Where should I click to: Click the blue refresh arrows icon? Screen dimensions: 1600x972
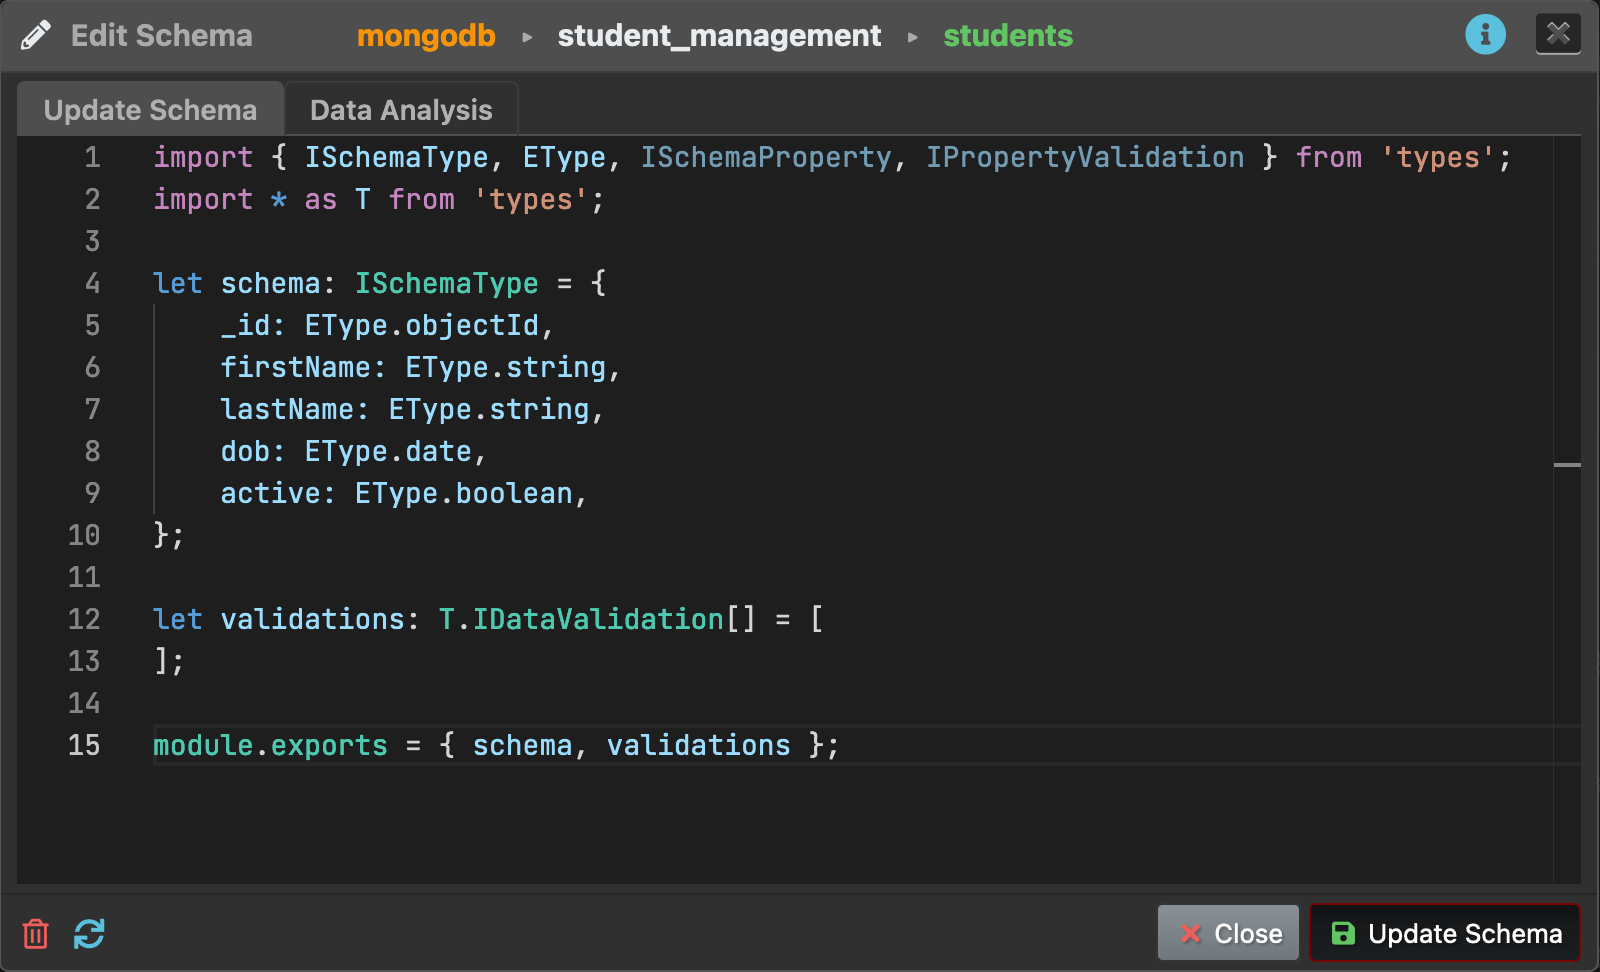coord(89,934)
